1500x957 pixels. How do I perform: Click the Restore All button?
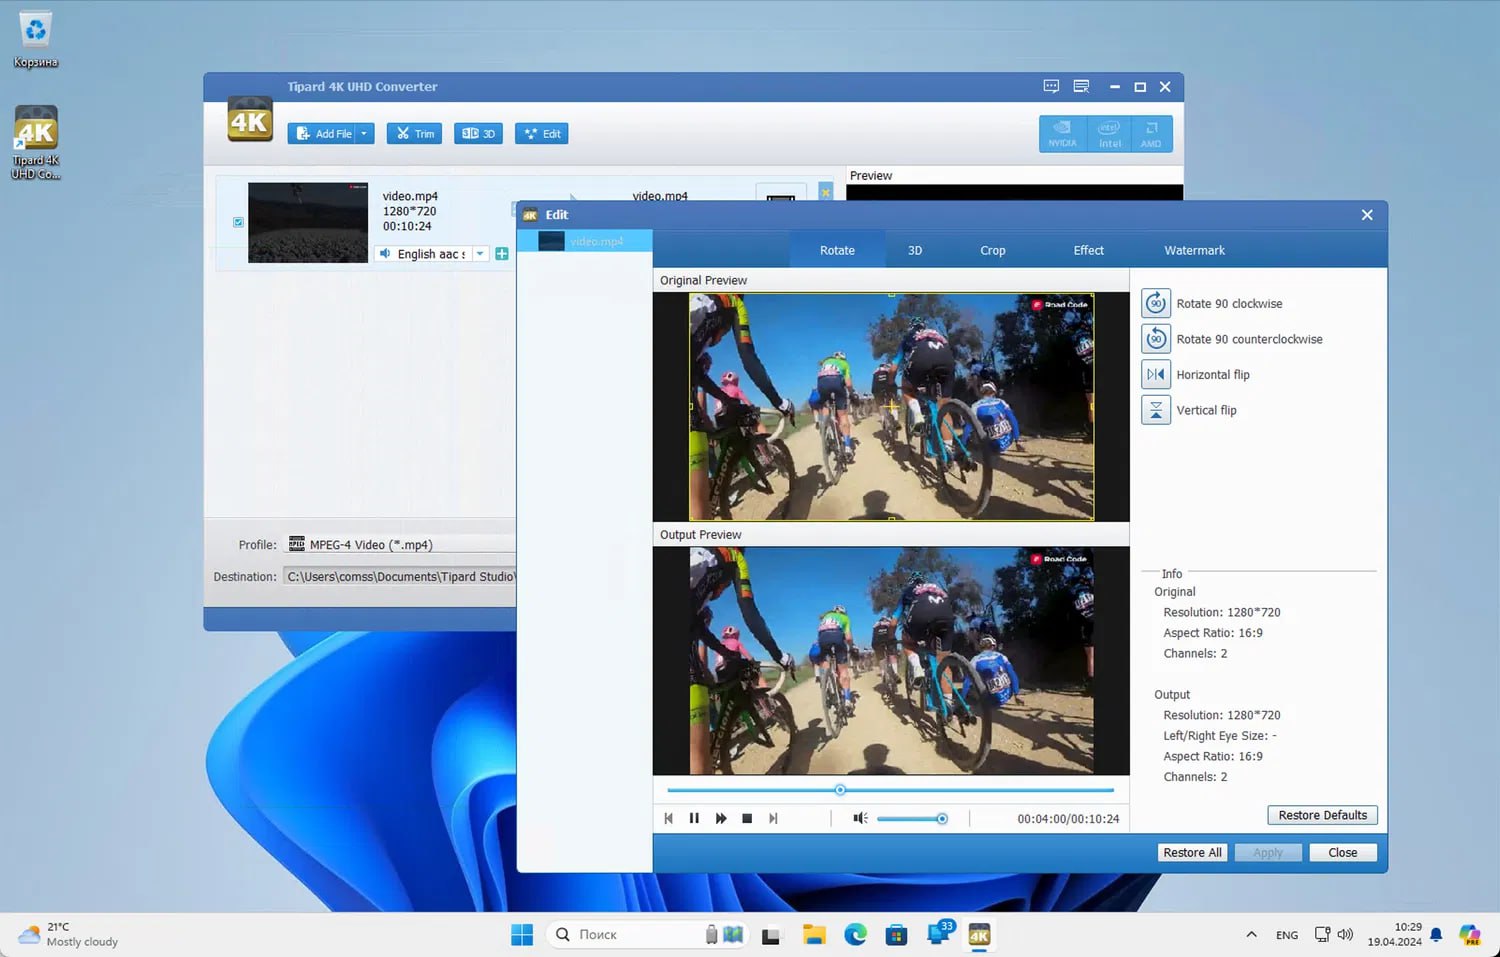tap(1191, 853)
